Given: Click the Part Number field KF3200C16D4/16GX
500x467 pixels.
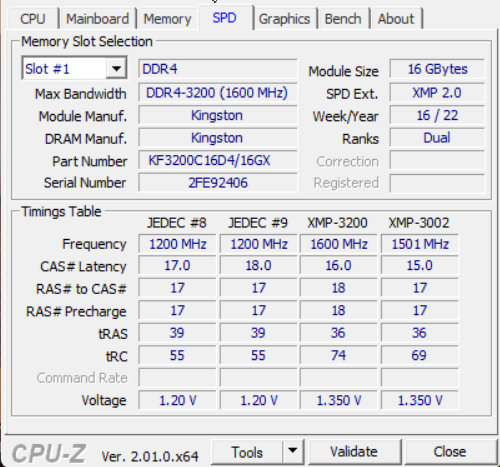Looking at the screenshot, I should click(x=217, y=161).
